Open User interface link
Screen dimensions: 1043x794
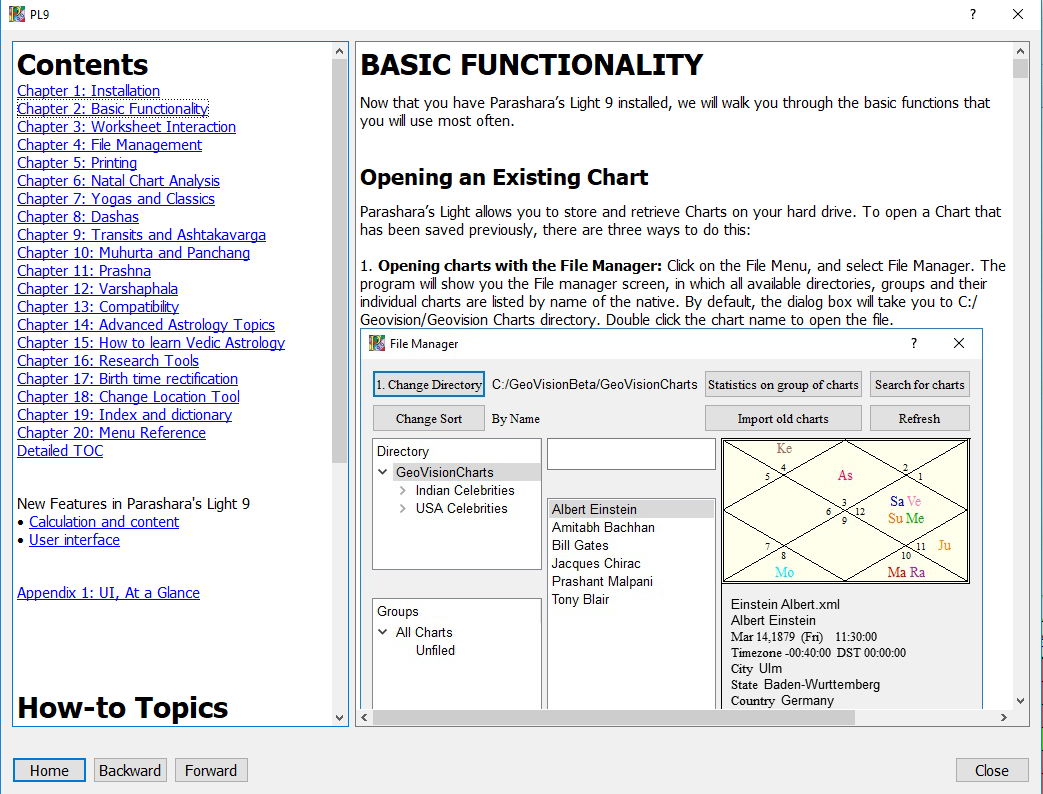point(74,540)
